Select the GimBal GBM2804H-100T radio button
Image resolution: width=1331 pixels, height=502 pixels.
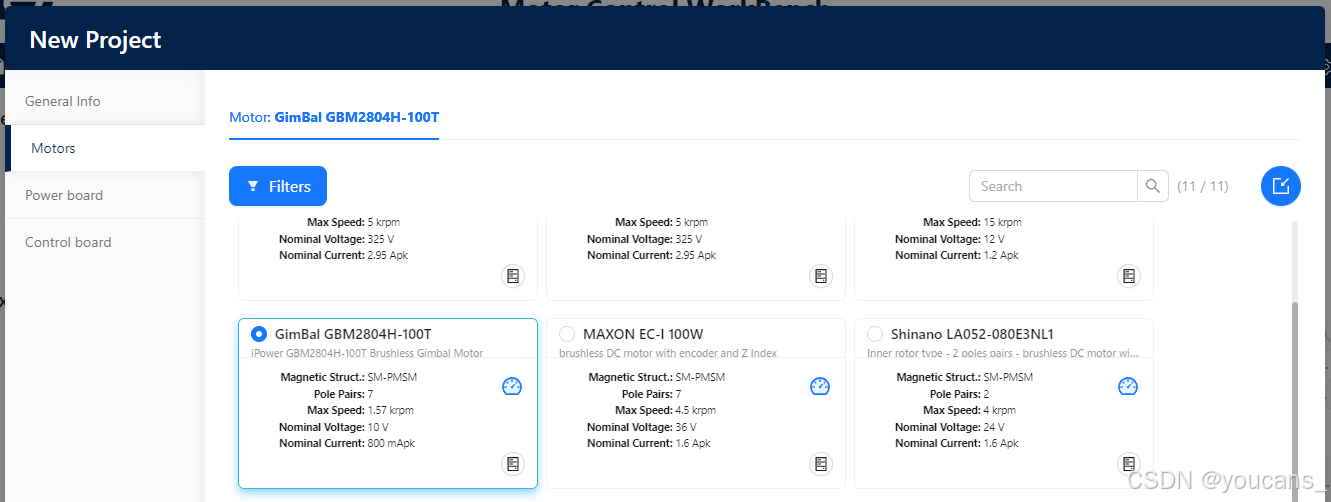click(259, 334)
